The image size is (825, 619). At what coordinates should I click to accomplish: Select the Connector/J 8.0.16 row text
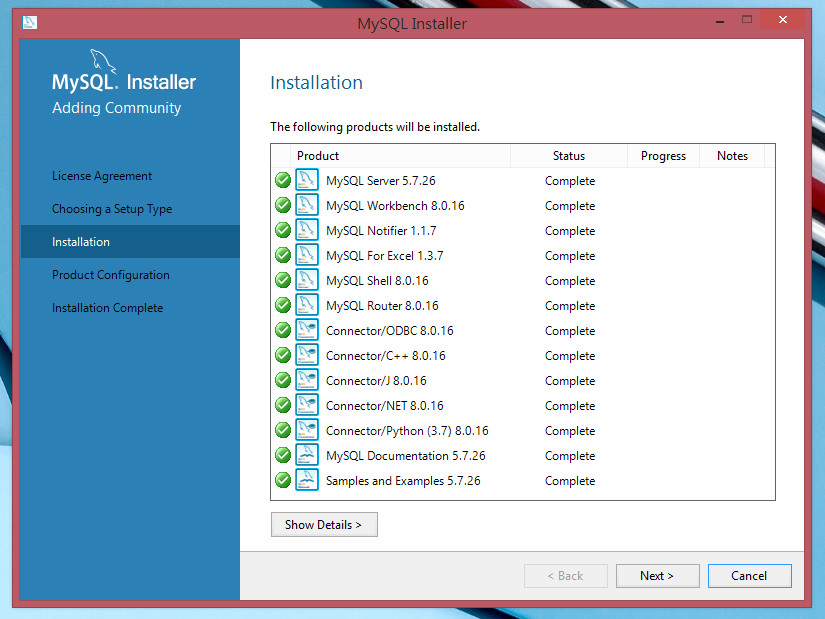(376, 381)
